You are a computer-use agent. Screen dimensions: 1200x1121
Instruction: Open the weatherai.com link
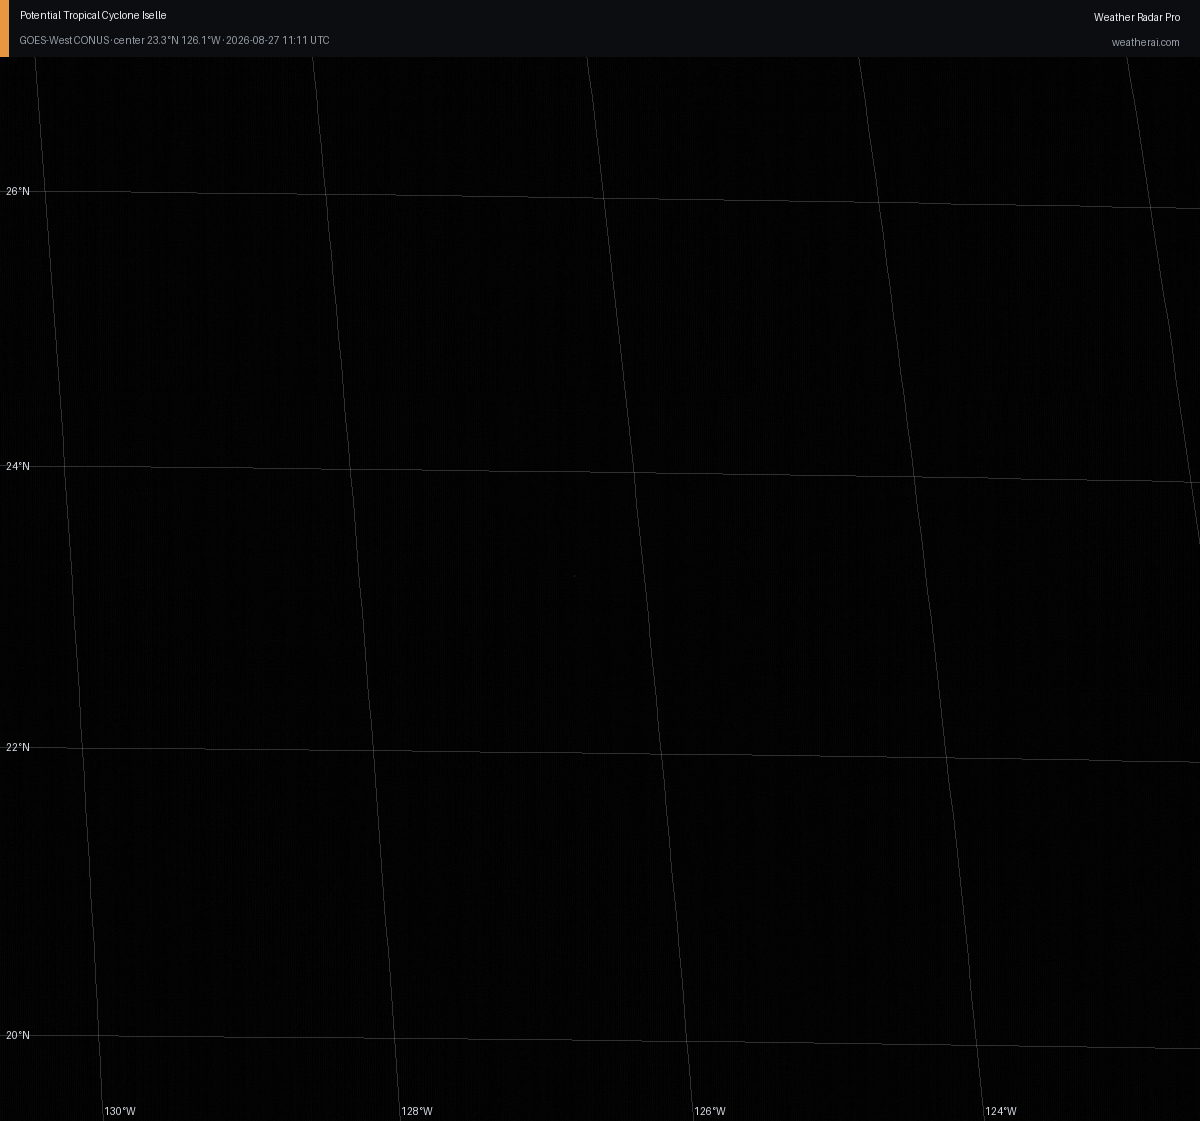1145,42
